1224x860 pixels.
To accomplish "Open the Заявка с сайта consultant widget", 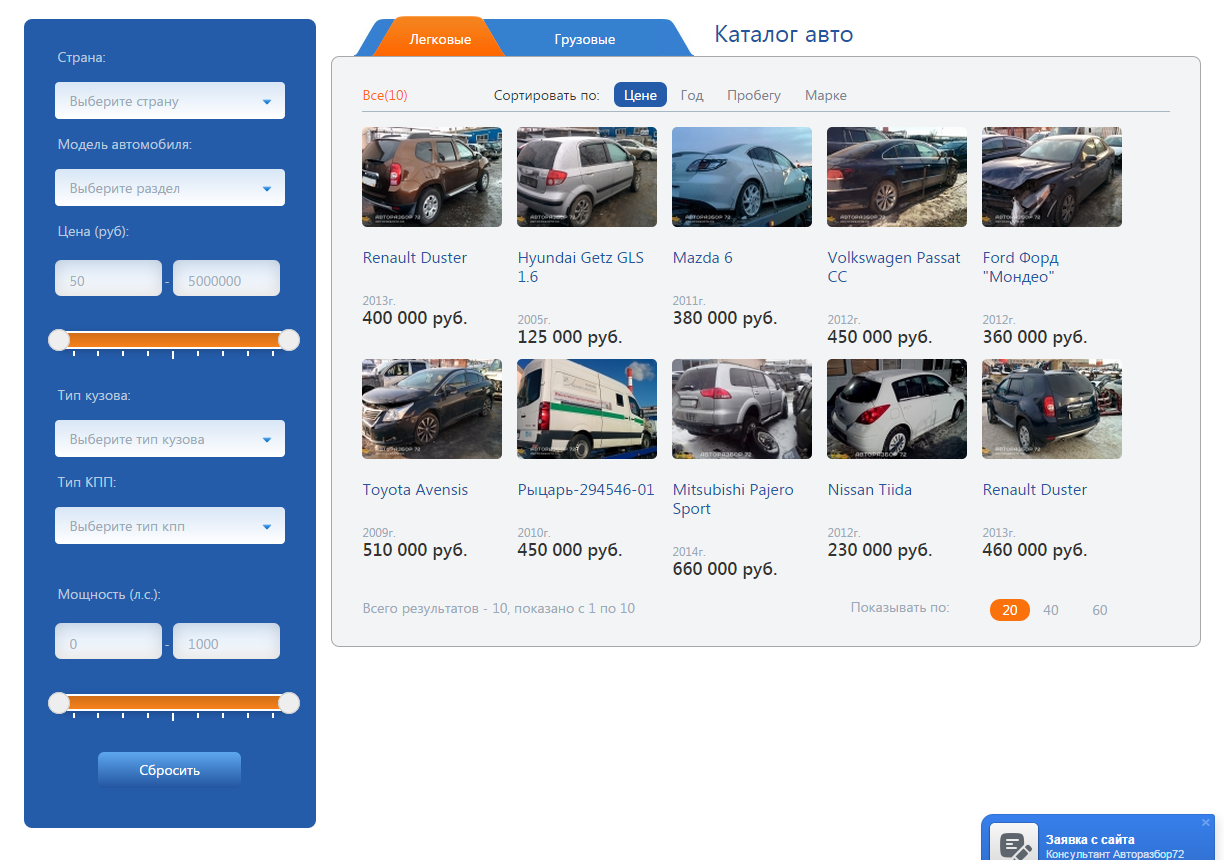I will coord(1098,837).
